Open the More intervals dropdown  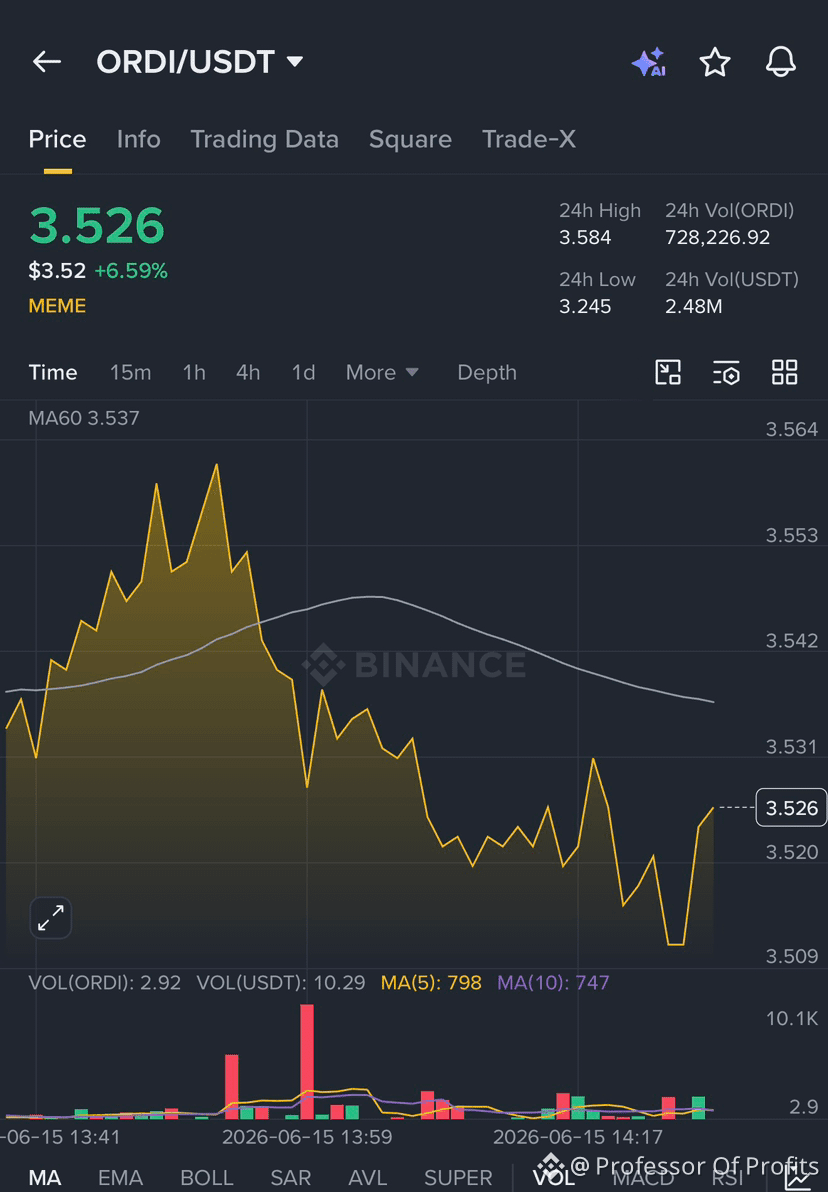tap(382, 372)
